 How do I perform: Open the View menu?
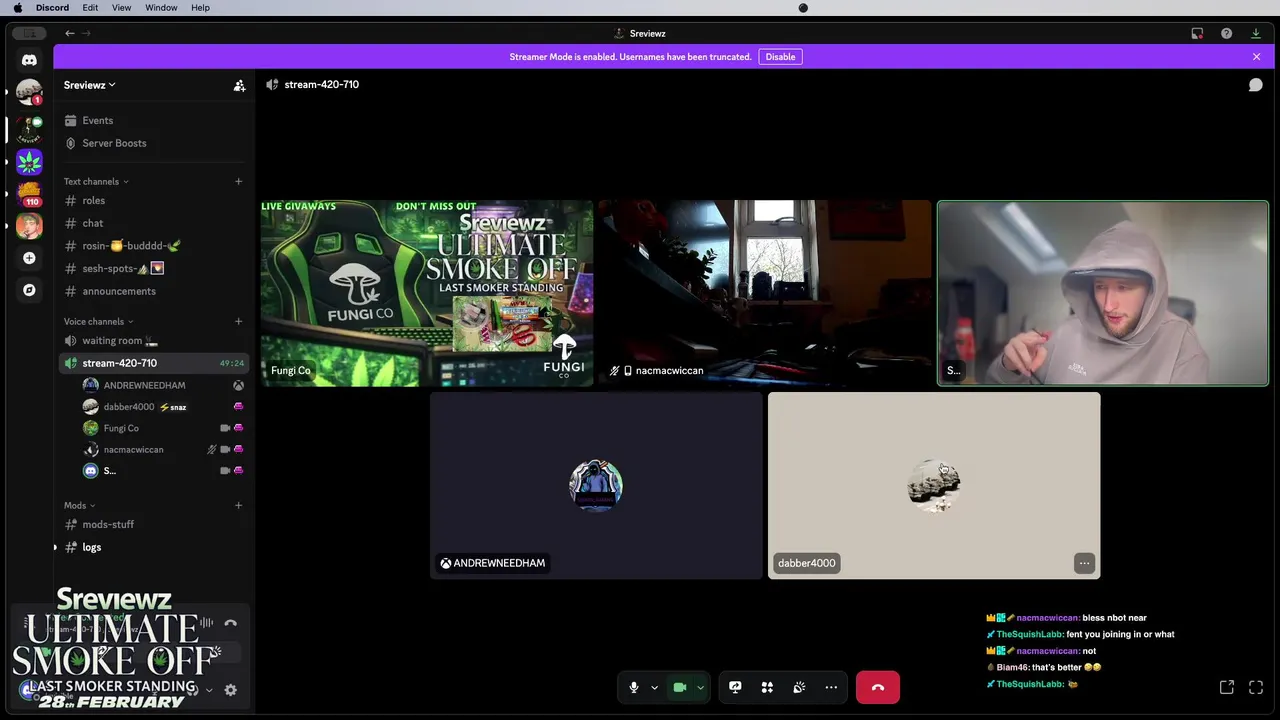[x=121, y=8]
